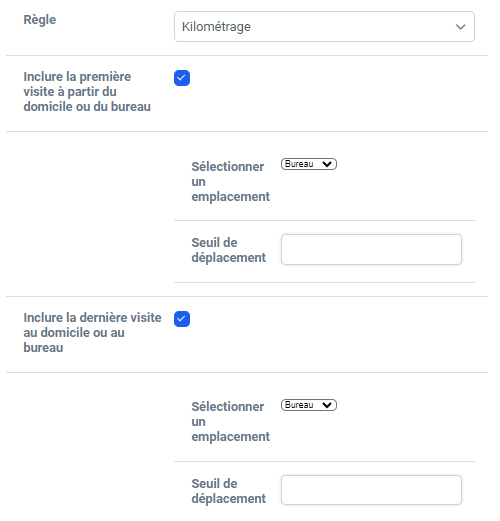Click first Sélectionner un emplacement label

pyautogui.click(x=230, y=182)
